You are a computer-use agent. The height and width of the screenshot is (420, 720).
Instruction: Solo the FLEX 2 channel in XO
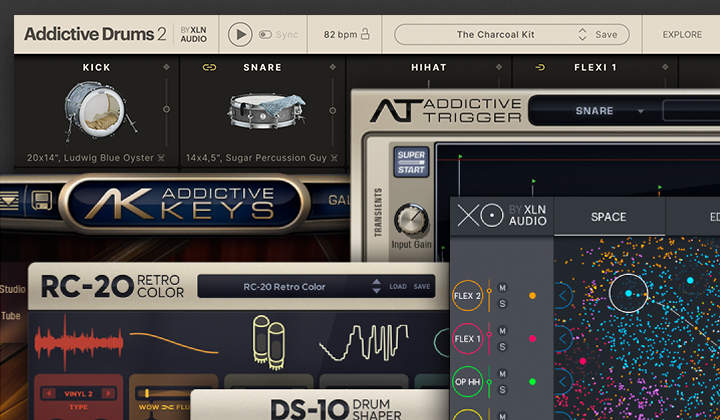coord(502,303)
